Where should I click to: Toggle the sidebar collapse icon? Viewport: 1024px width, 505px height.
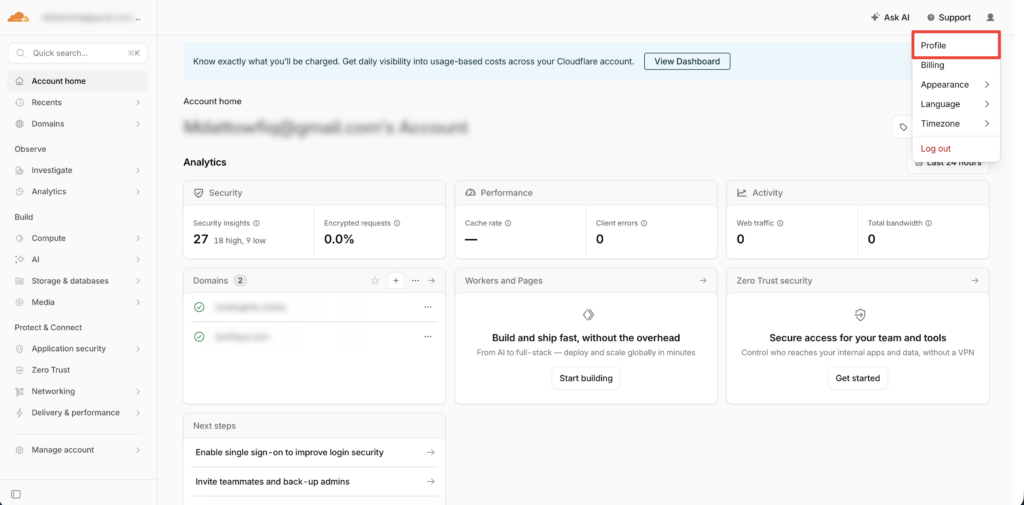tap(16, 493)
